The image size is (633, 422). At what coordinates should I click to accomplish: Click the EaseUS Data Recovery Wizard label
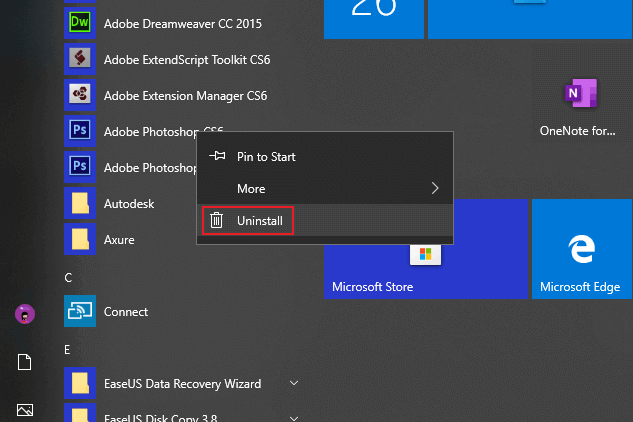182,384
